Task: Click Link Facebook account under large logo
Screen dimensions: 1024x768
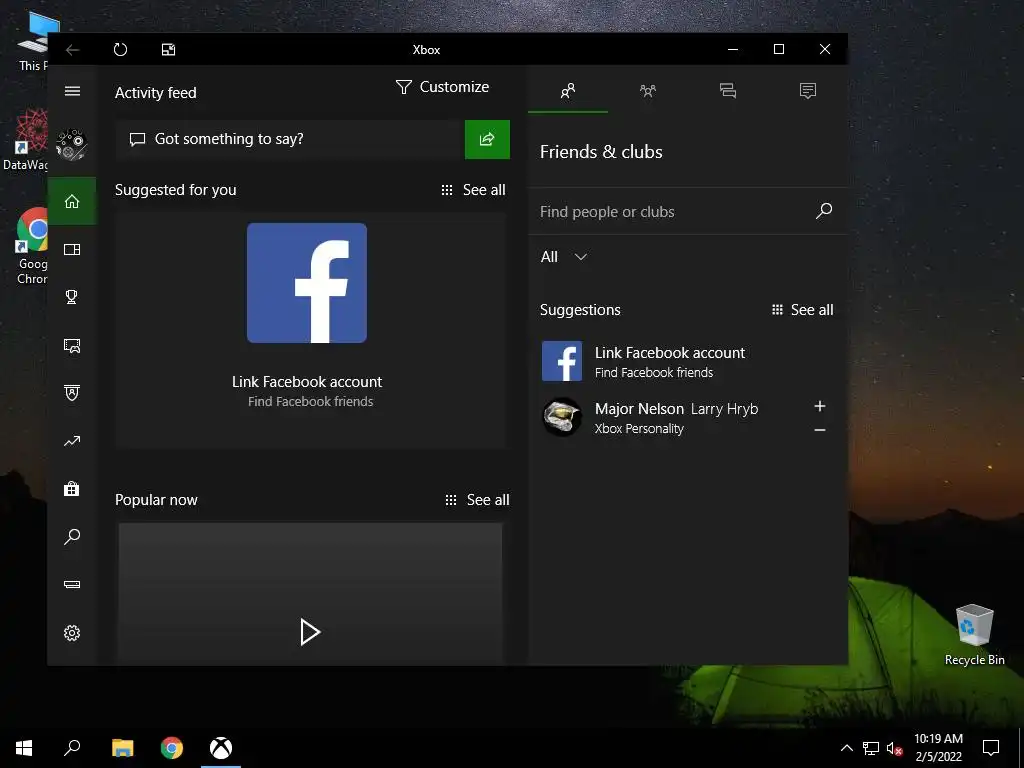Action: point(307,382)
